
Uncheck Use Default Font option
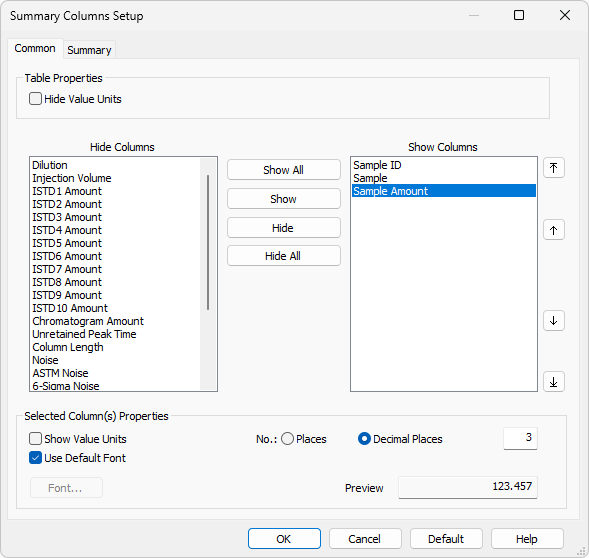[x=35, y=458]
